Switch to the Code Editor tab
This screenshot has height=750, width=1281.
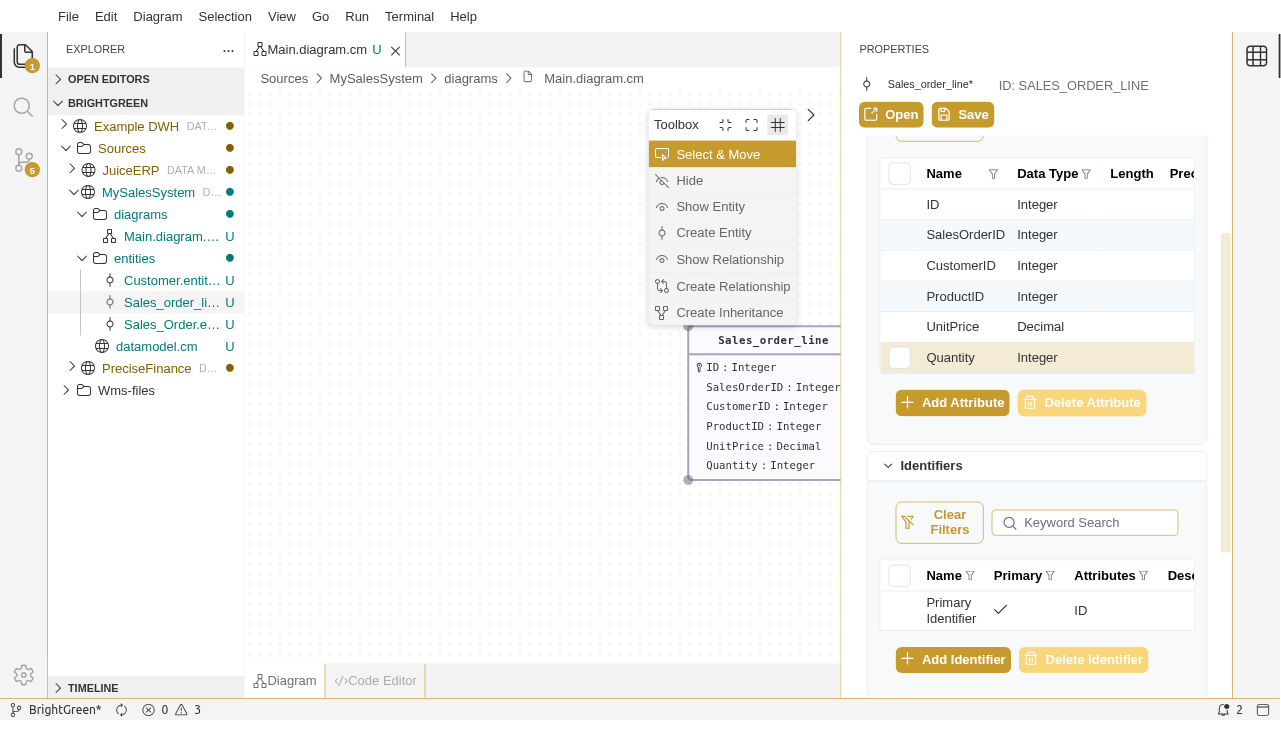tap(375, 681)
